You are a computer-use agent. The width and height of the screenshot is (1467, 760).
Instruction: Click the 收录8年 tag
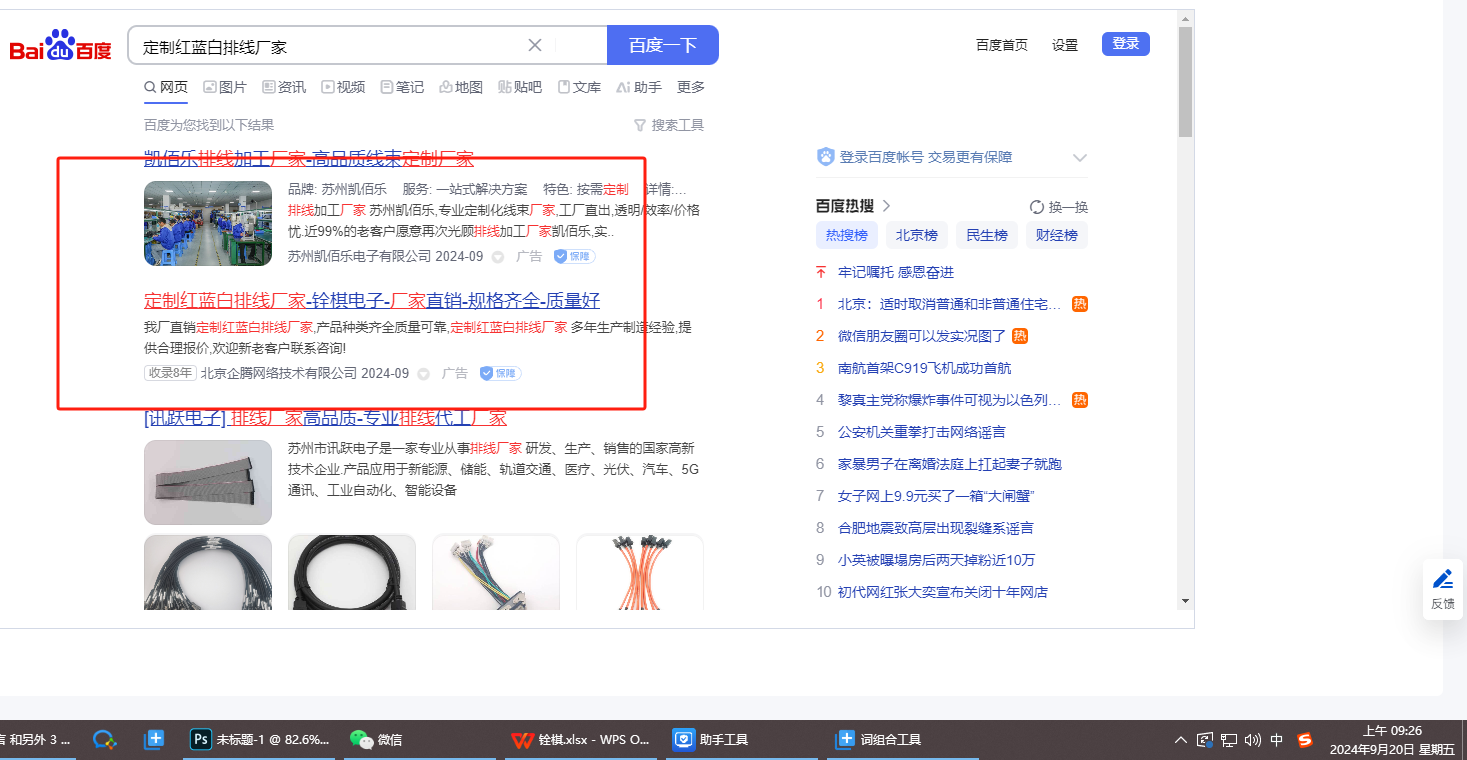[170, 373]
